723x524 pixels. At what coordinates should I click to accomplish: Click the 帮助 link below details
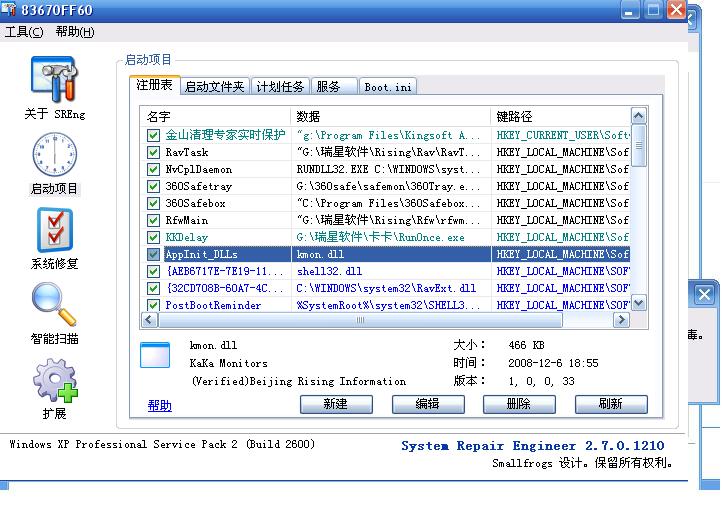tap(159, 405)
